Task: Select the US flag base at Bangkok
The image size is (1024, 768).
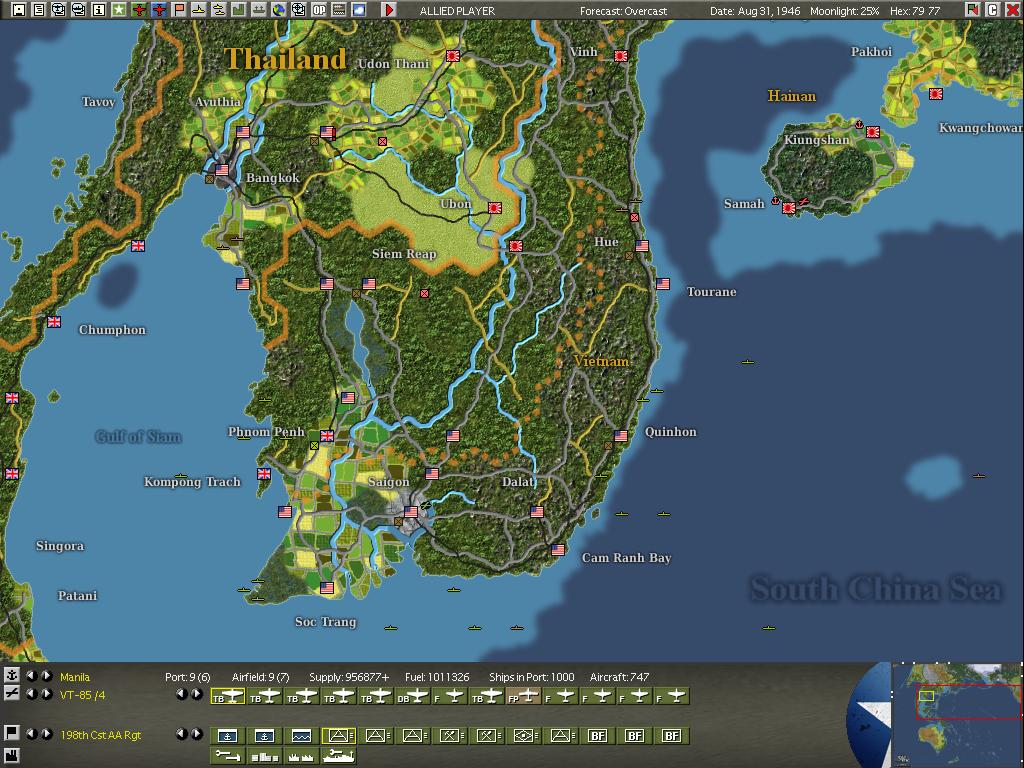Action: click(x=222, y=170)
